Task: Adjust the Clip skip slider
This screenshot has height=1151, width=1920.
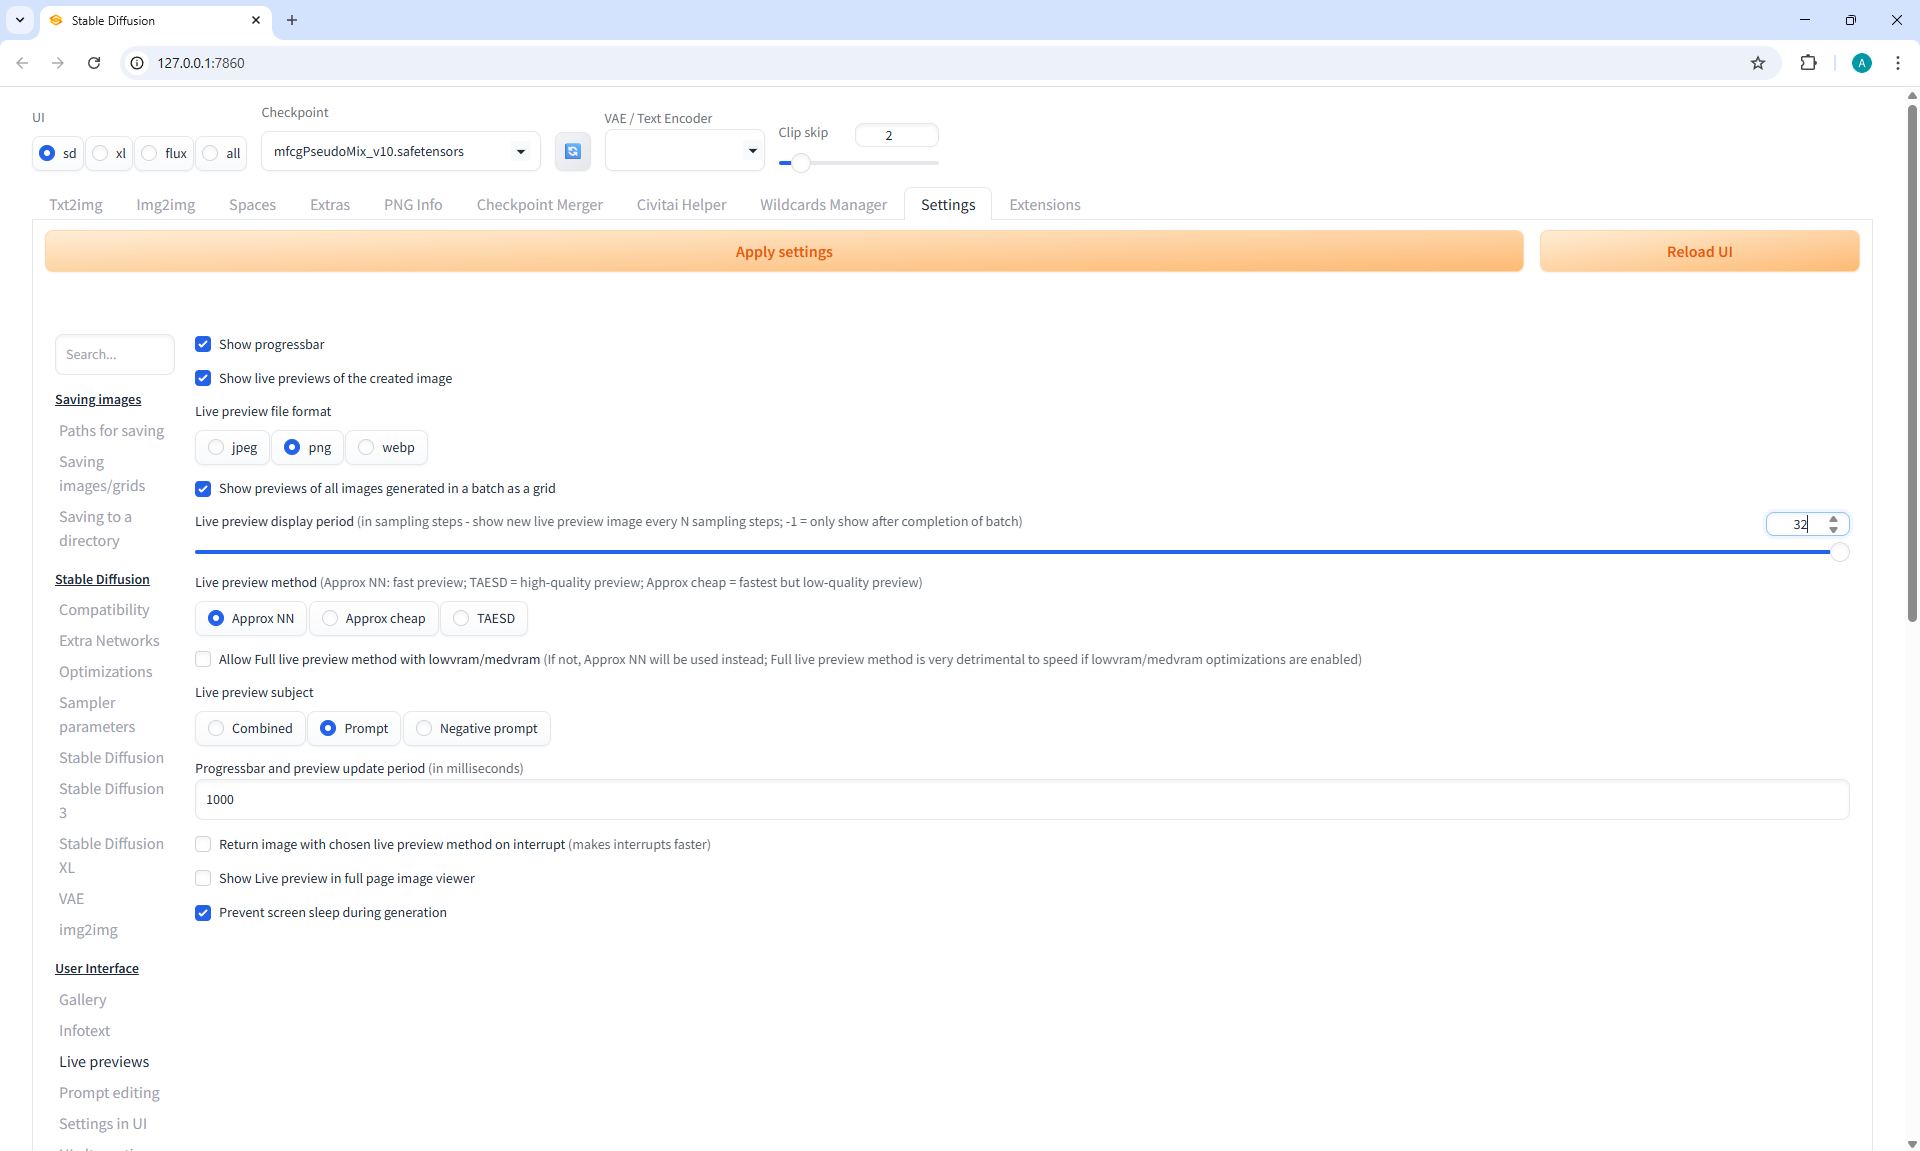Action: [x=800, y=163]
